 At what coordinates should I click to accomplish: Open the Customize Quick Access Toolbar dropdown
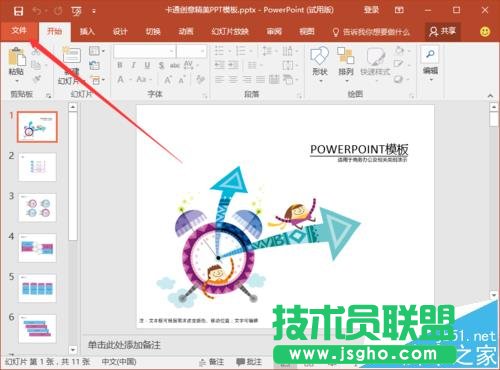[94, 11]
